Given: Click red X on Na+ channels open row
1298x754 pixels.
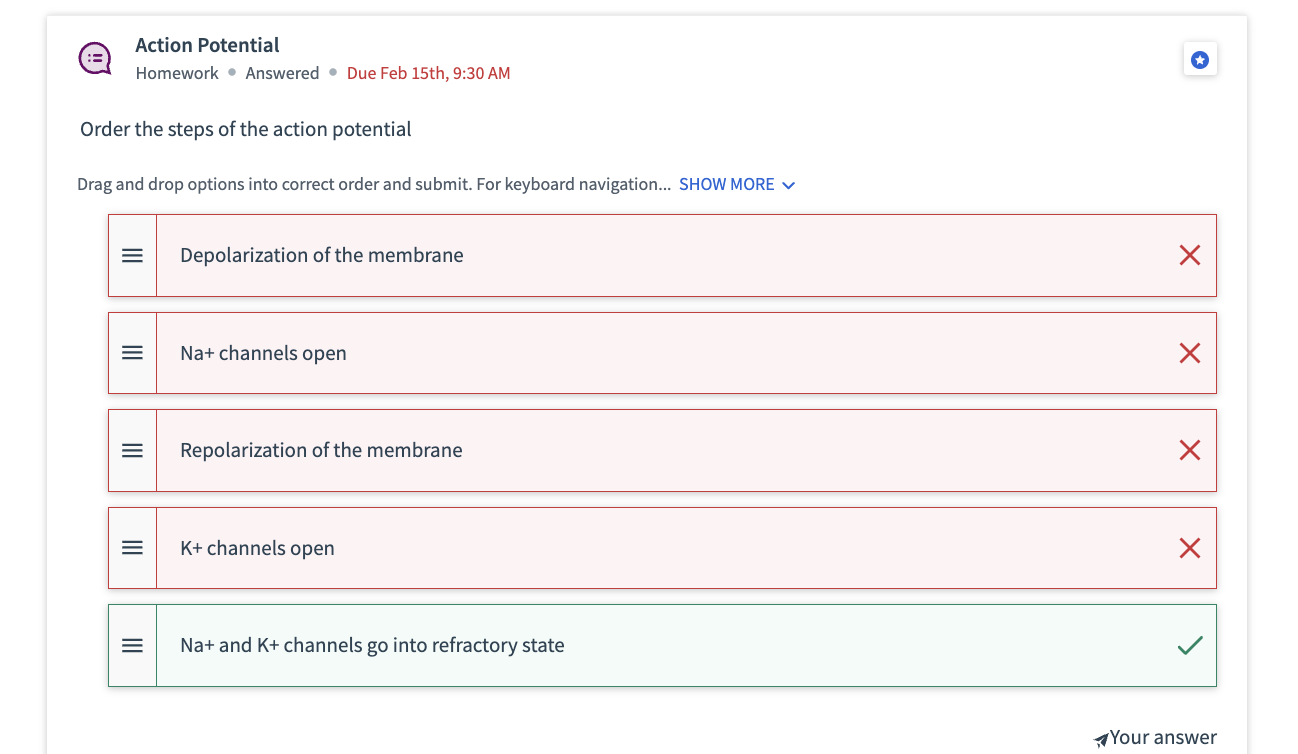Looking at the screenshot, I should tap(1189, 353).
